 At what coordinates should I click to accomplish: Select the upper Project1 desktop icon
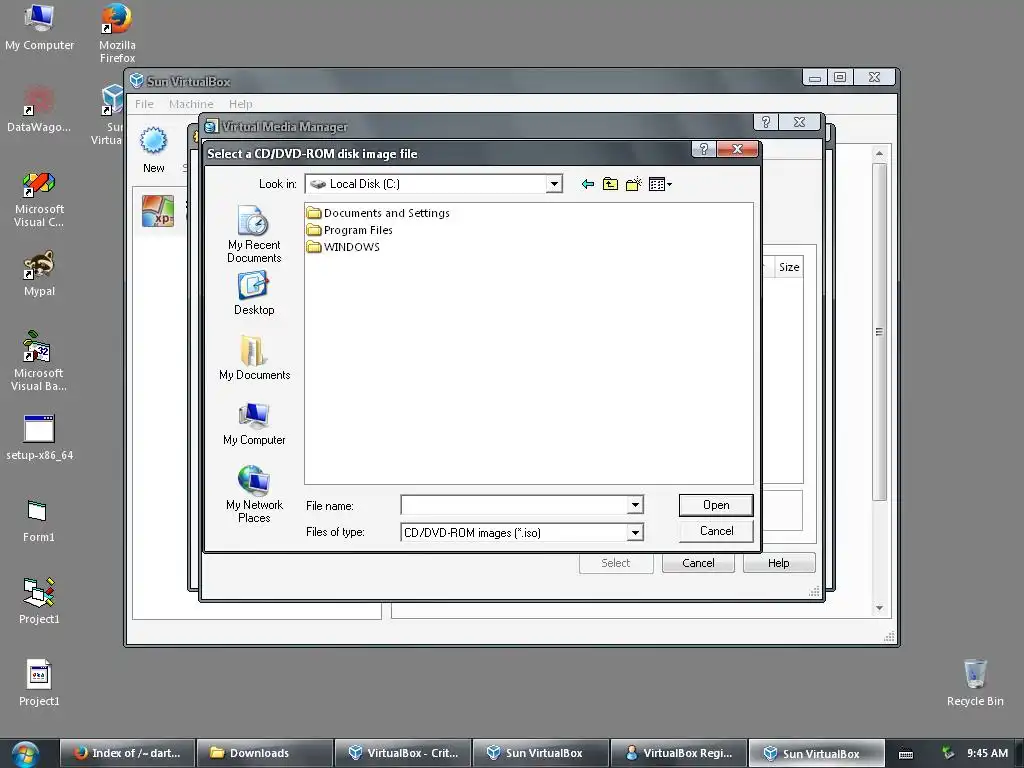(39, 601)
